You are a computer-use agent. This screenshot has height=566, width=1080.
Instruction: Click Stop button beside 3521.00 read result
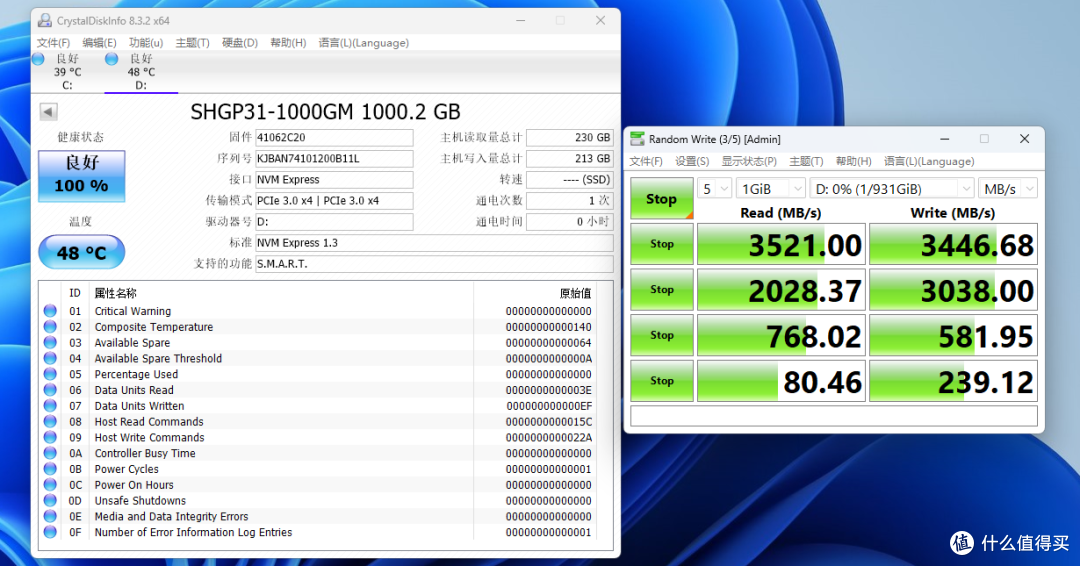pos(661,244)
